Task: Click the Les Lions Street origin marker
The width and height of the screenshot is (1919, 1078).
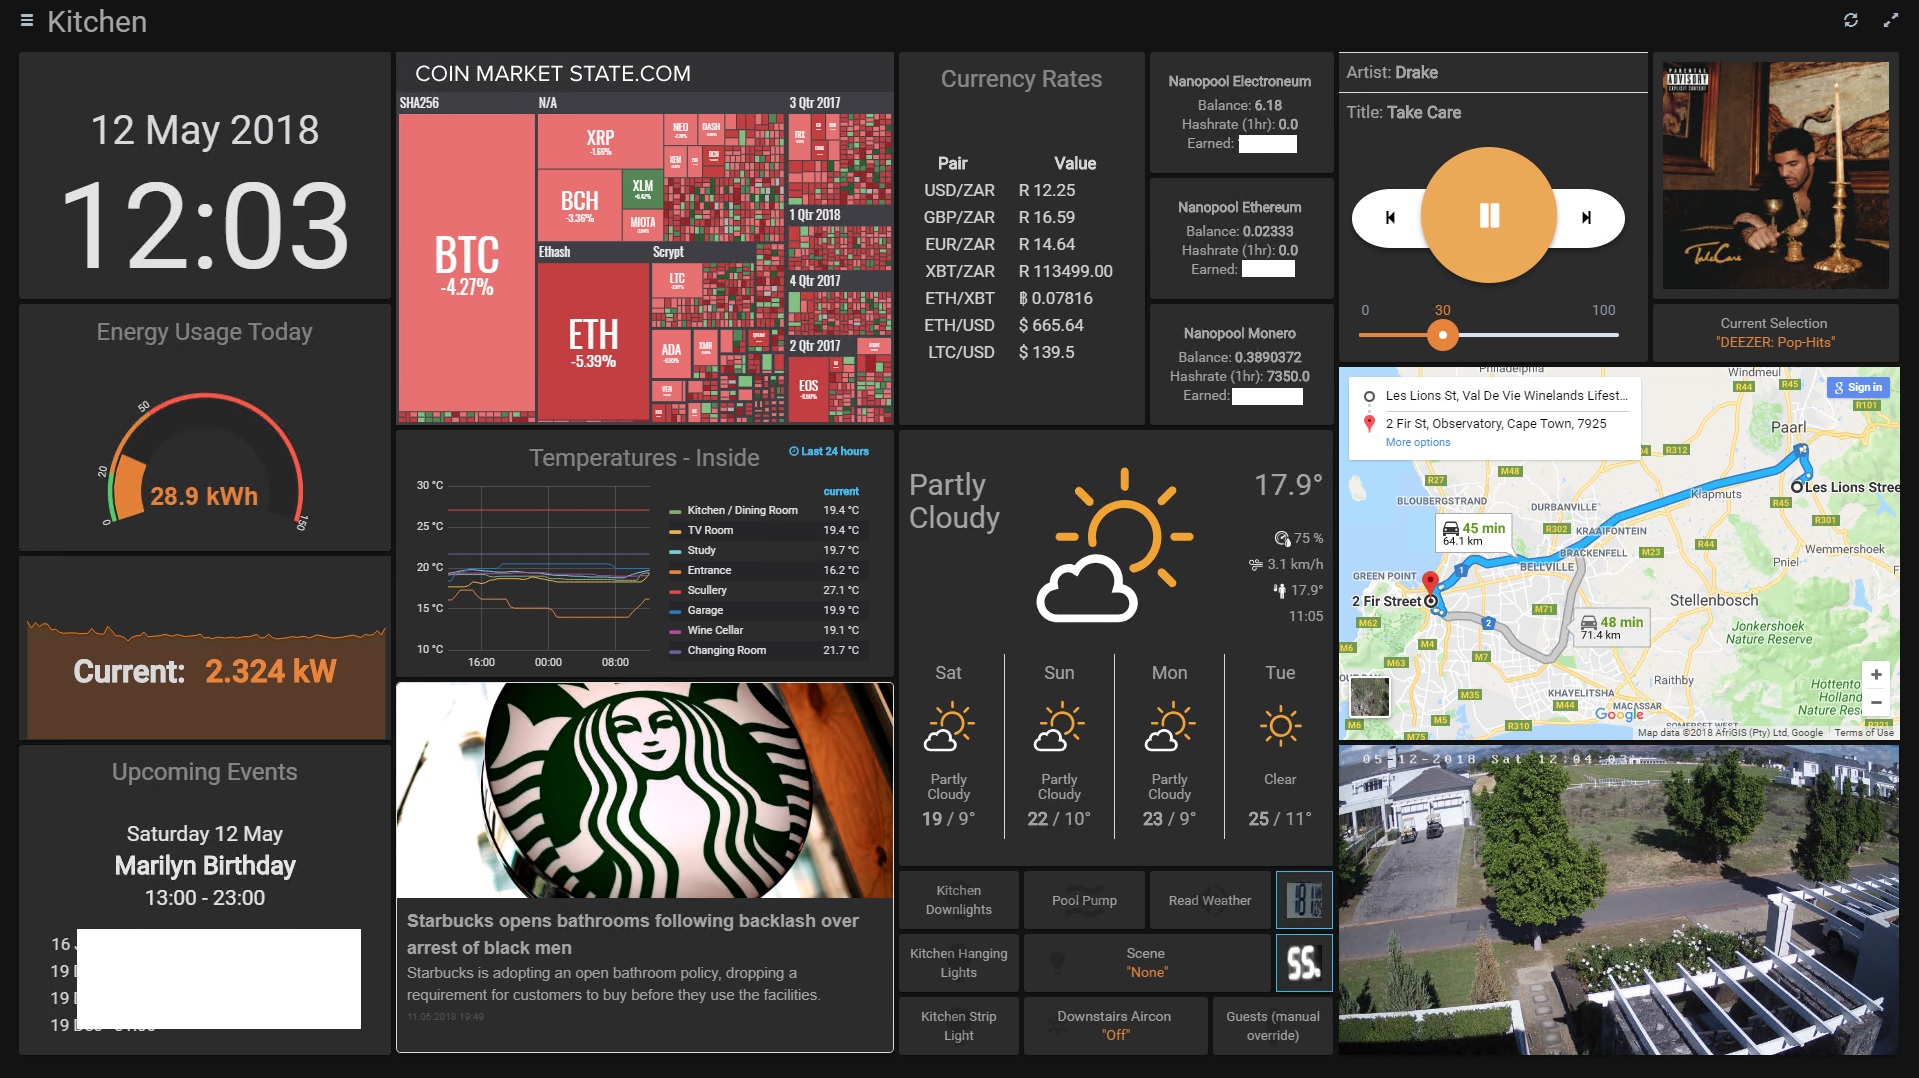Action: coord(1797,487)
